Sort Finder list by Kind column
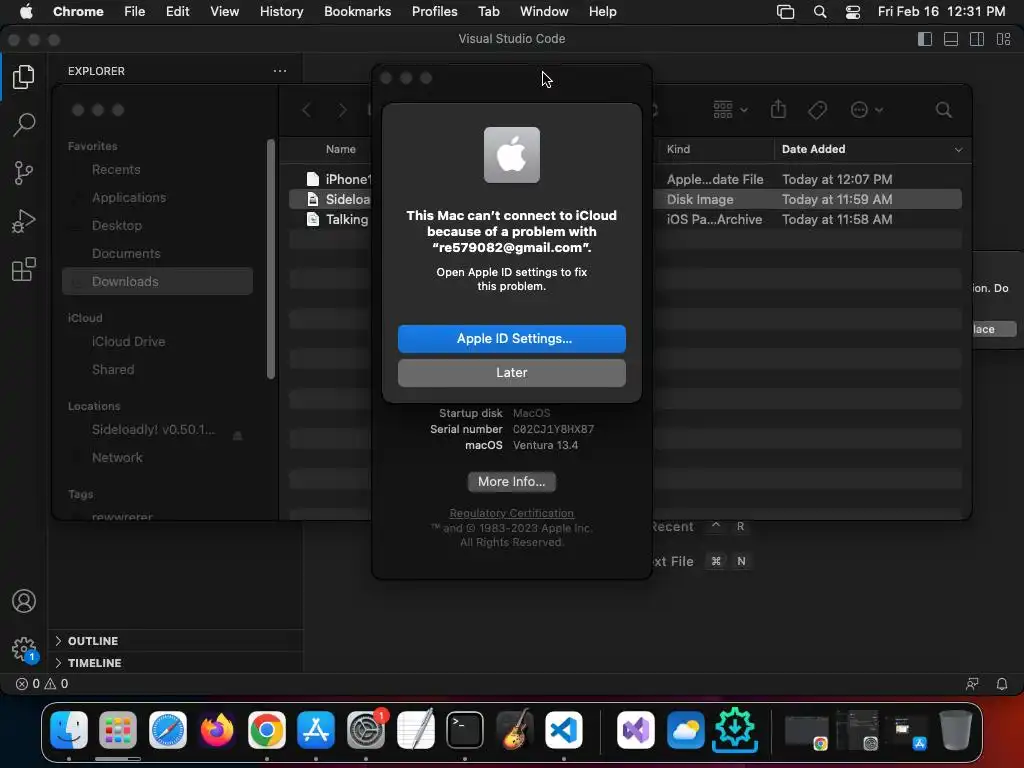 (715, 149)
